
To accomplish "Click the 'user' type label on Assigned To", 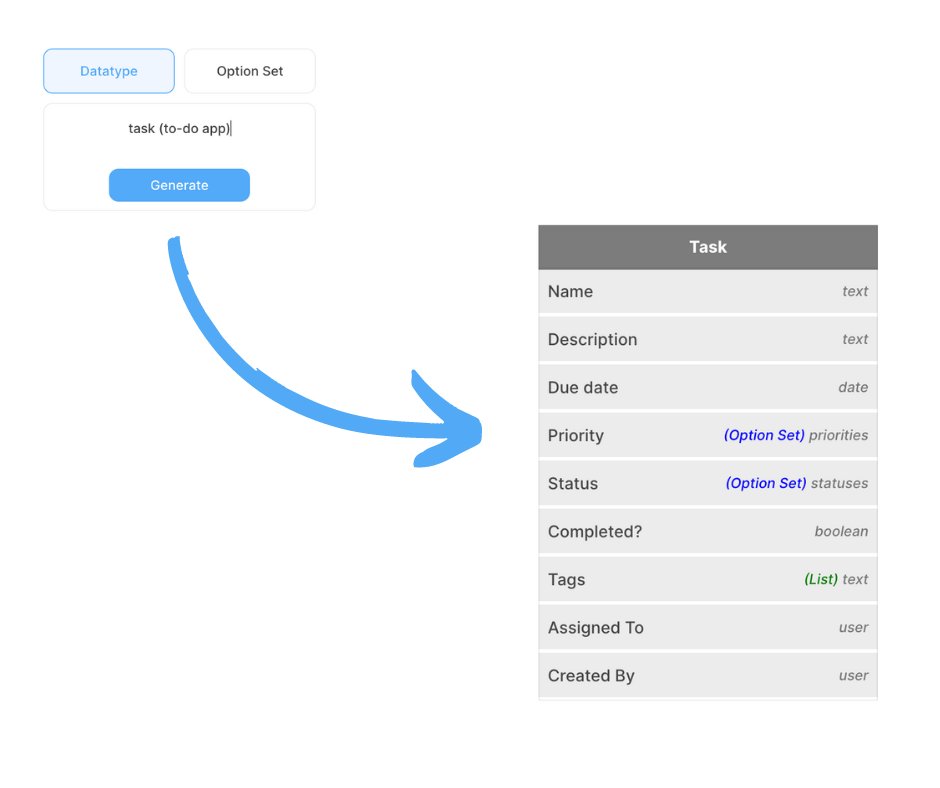I will point(853,627).
